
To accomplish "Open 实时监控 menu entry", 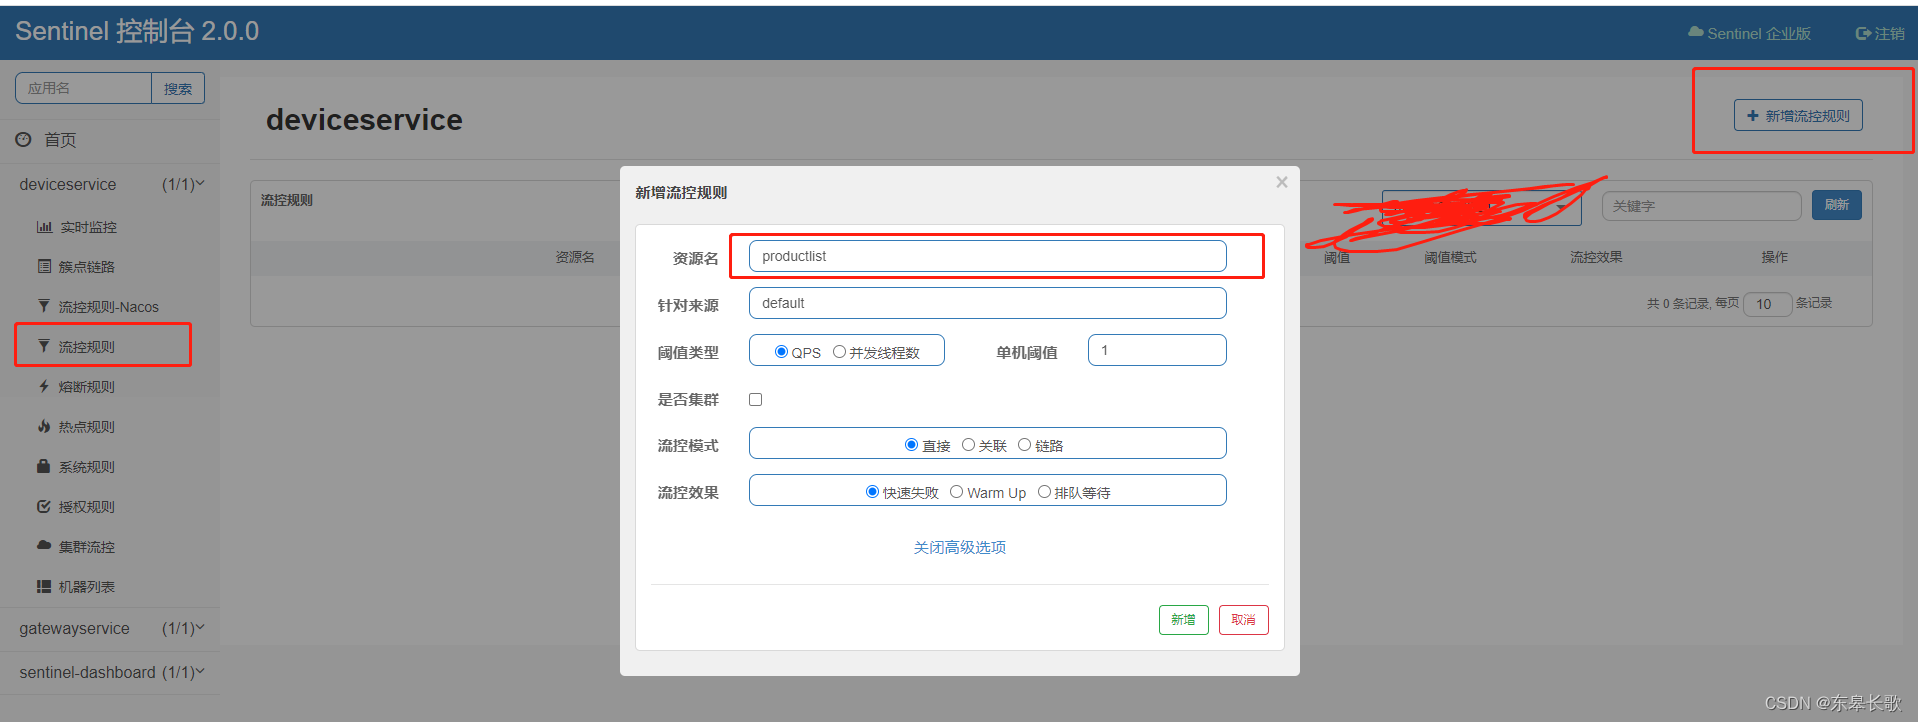I will coord(88,227).
